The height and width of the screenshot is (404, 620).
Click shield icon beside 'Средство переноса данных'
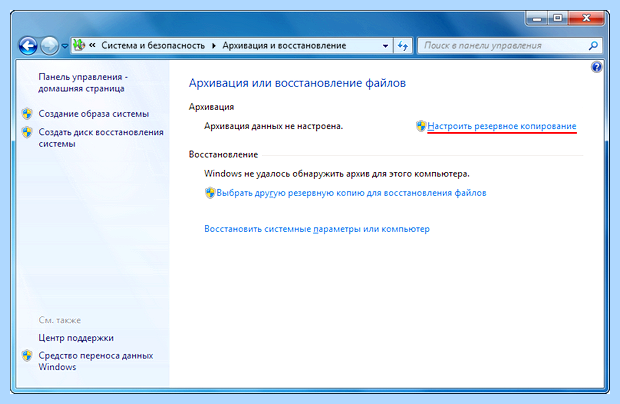pyautogui.click(x=27, y=356)
